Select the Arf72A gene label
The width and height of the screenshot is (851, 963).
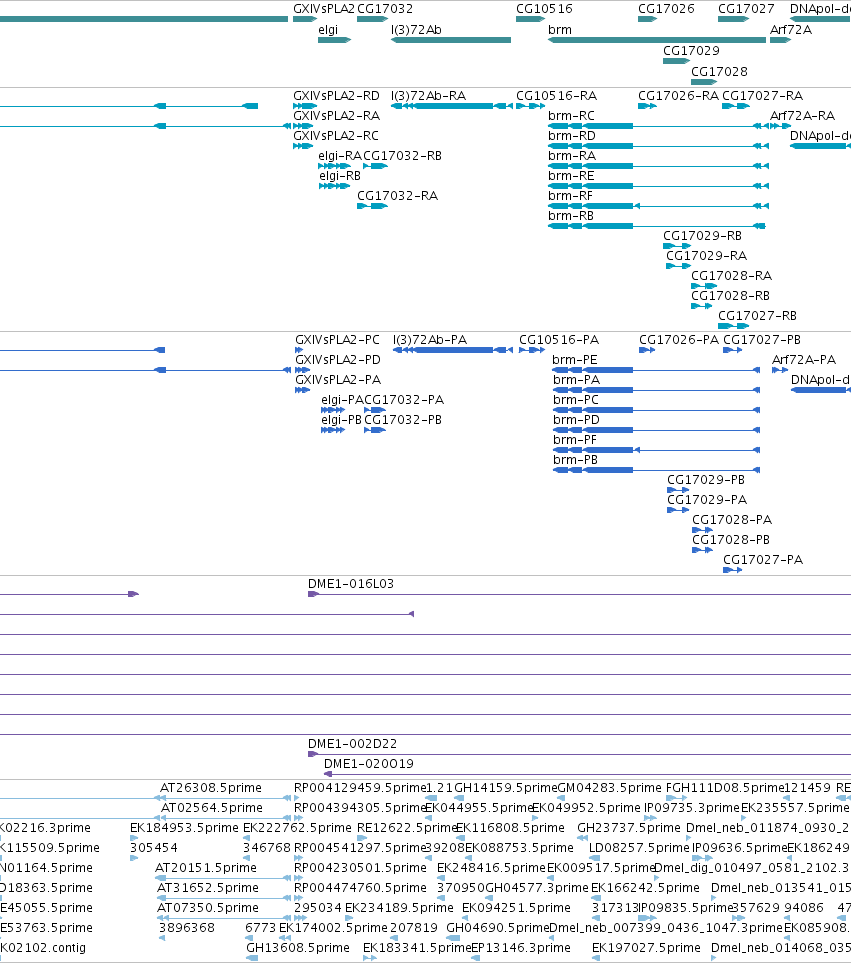791,29
